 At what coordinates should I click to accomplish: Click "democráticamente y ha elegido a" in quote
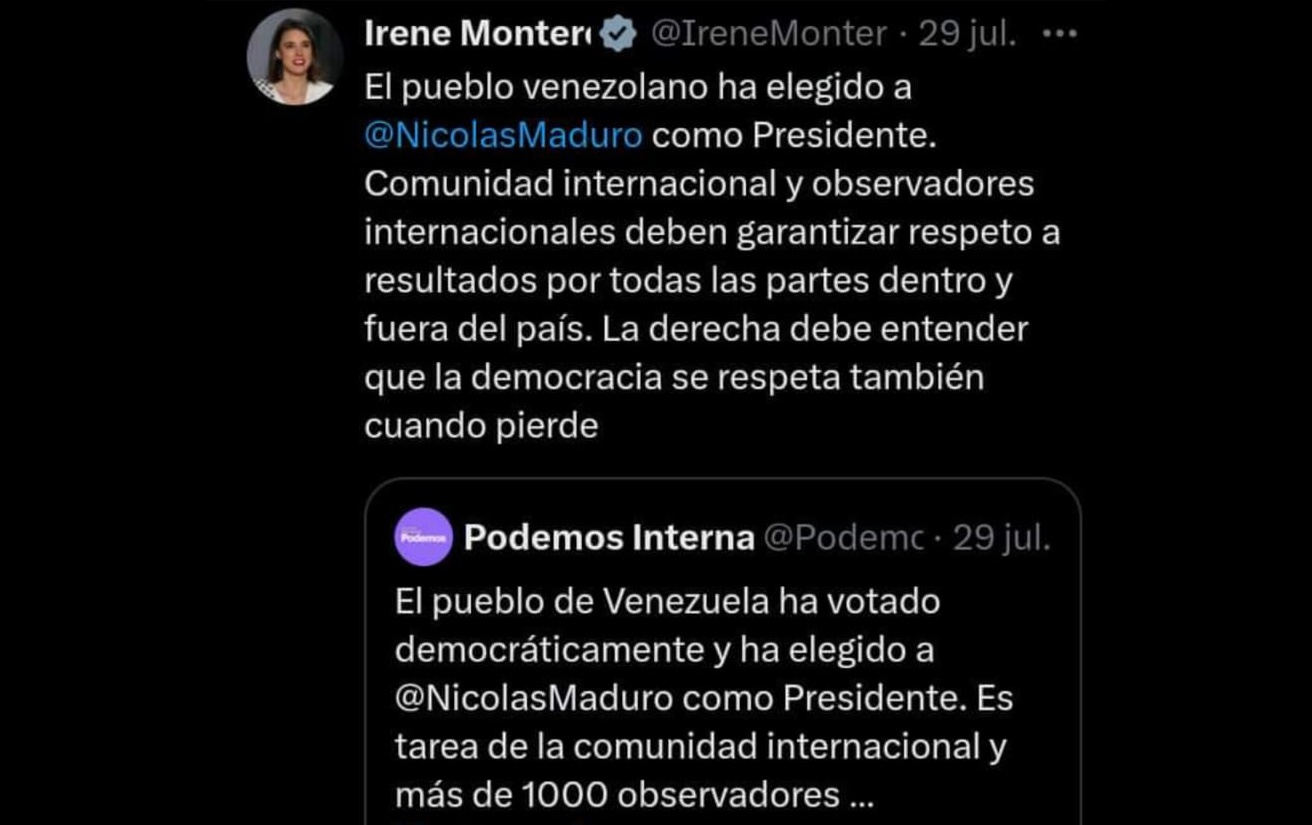pos(664,650)
